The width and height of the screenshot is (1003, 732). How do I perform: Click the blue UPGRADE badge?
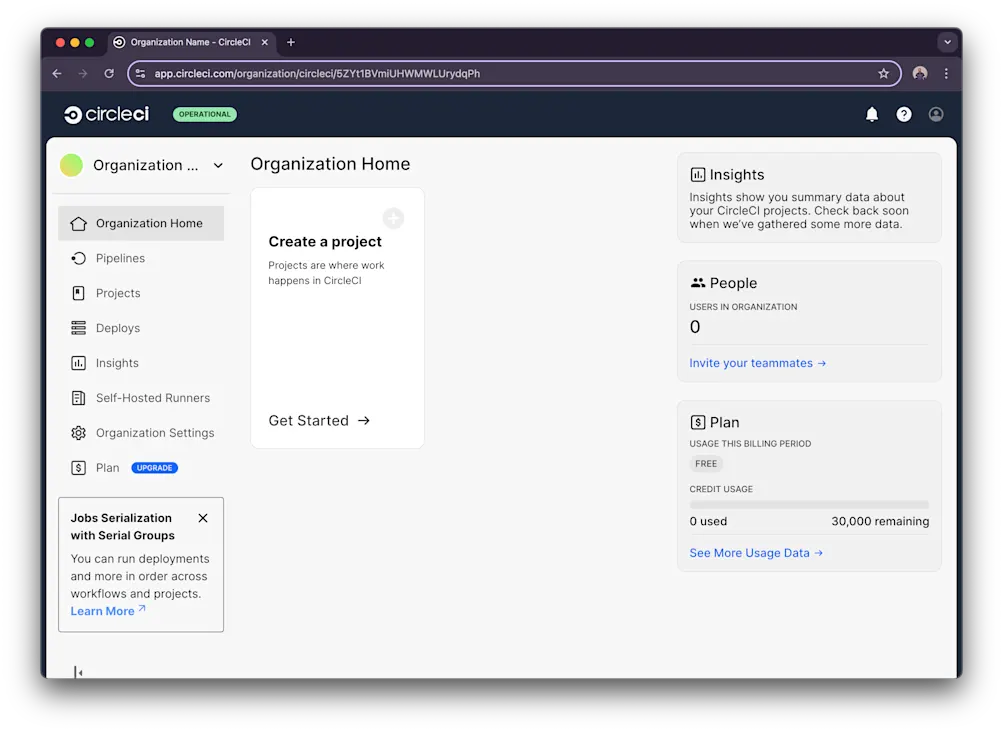155,468
